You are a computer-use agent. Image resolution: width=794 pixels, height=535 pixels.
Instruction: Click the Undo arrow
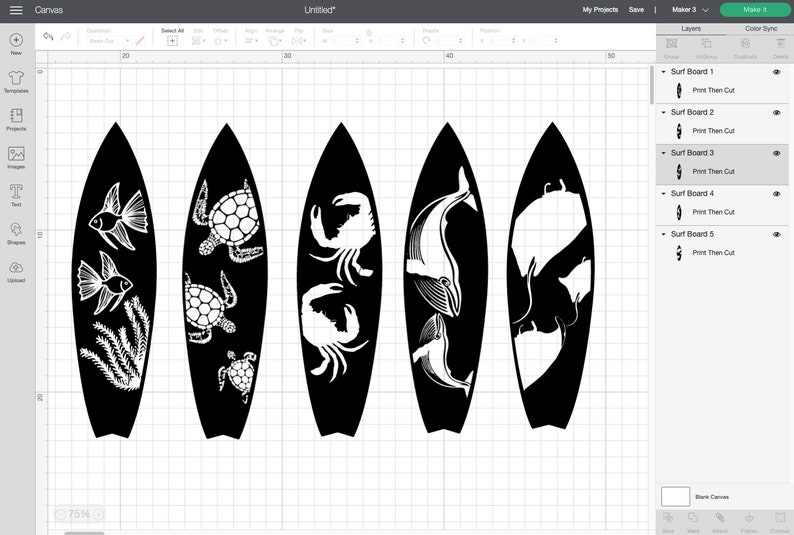(48, 36)
